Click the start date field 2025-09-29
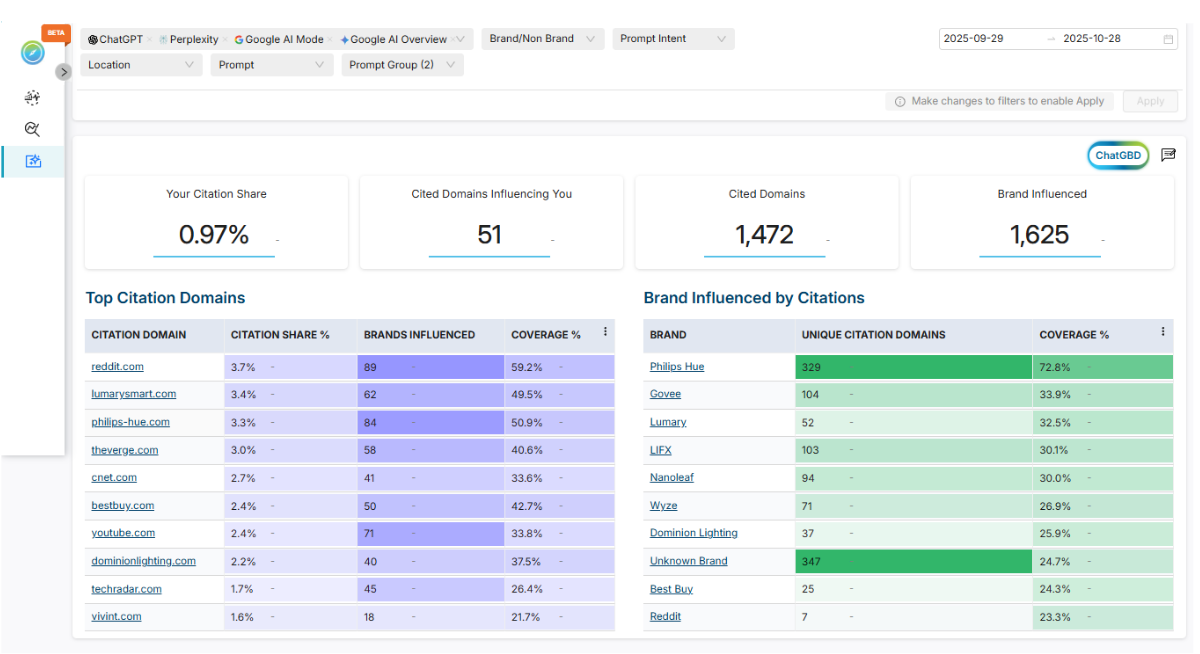Image resolution: width=1200 pixels, height=654 pixels. 974,39
